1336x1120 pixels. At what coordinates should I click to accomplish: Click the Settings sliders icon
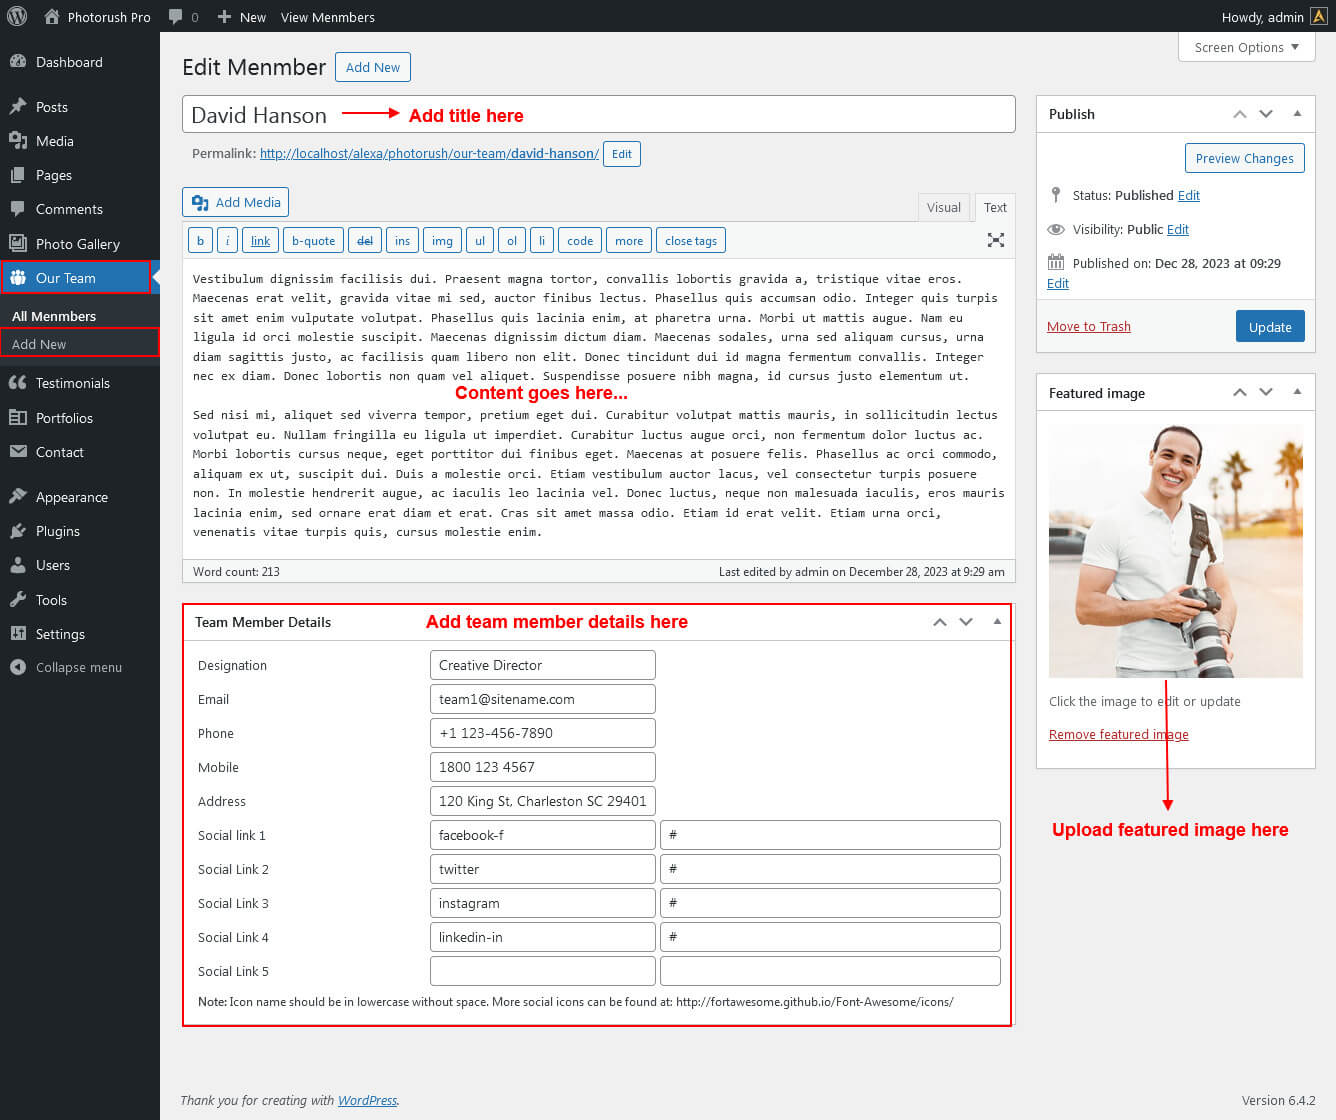pos(18,634)
